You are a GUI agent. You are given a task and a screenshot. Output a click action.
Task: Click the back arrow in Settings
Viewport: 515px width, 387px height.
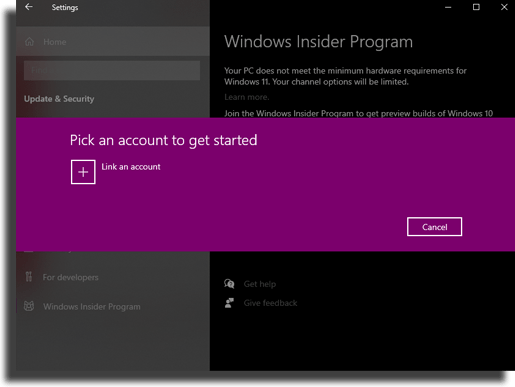click(x=29, y=7)
